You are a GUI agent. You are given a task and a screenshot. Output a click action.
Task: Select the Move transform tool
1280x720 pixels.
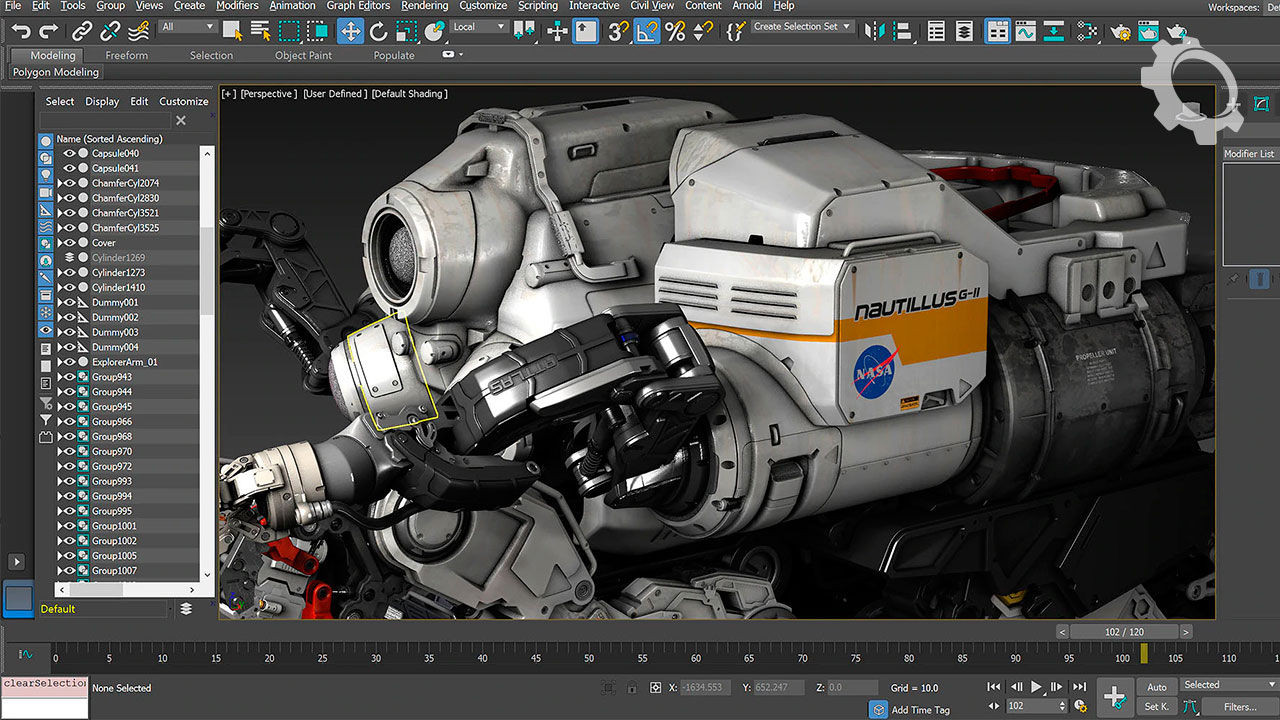point(350,31)
